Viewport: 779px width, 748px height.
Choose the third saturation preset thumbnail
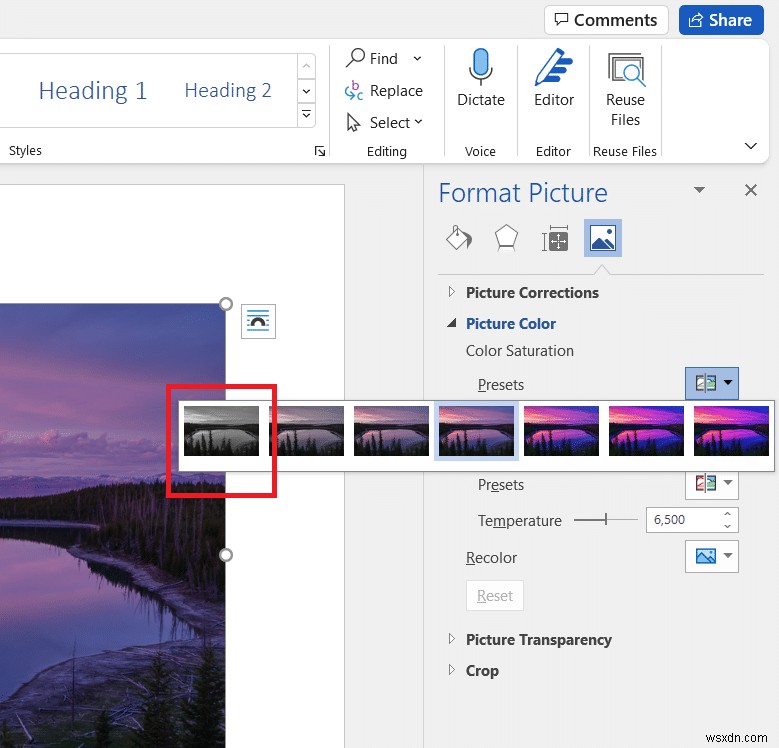click(x=391, y=431)
